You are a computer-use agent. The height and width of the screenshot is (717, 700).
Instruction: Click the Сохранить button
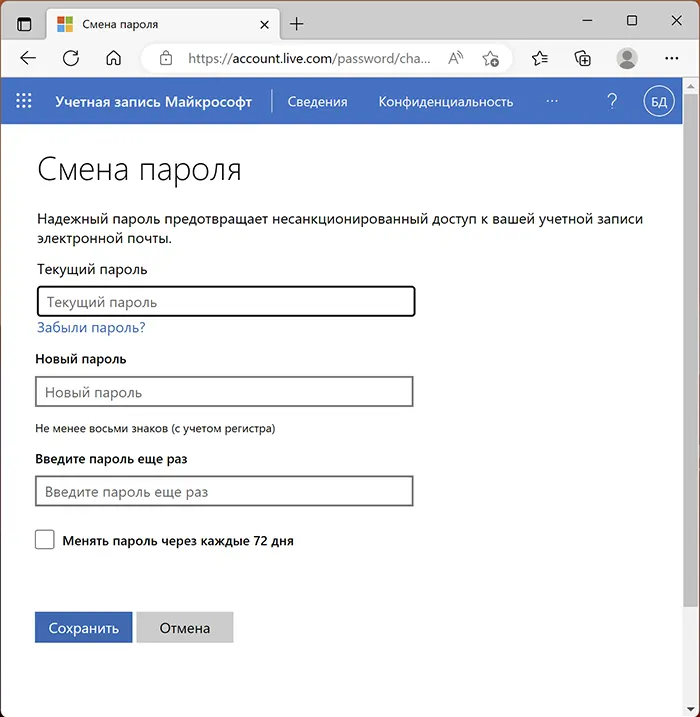coord(84,627)
